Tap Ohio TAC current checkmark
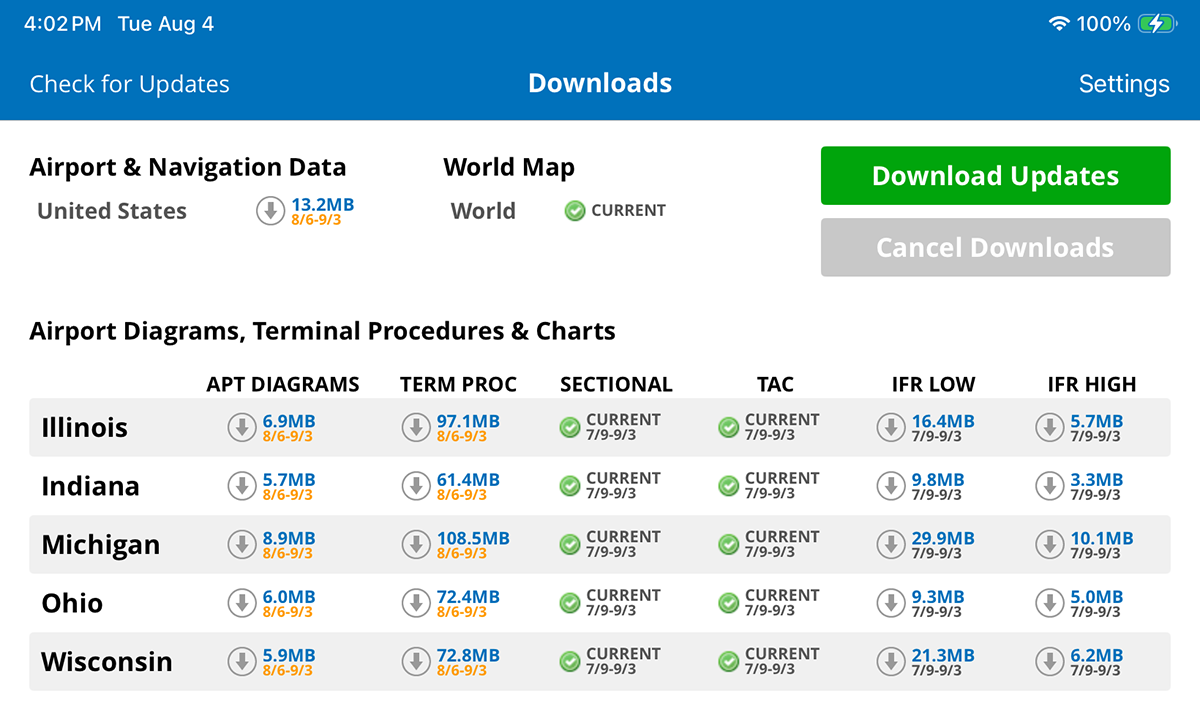 click(x=729, y=604)
